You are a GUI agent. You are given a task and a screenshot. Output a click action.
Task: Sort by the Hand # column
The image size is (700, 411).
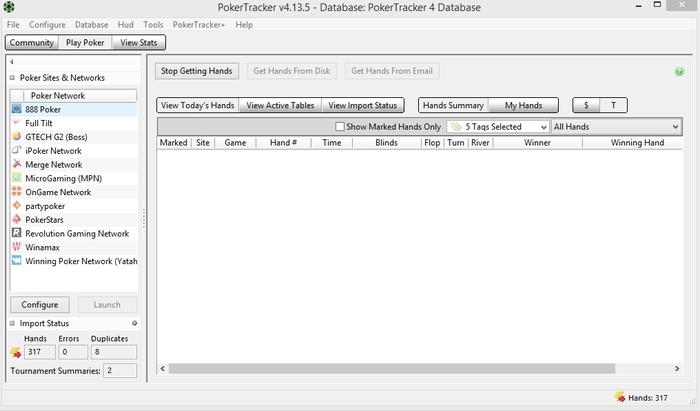[283, 143]
